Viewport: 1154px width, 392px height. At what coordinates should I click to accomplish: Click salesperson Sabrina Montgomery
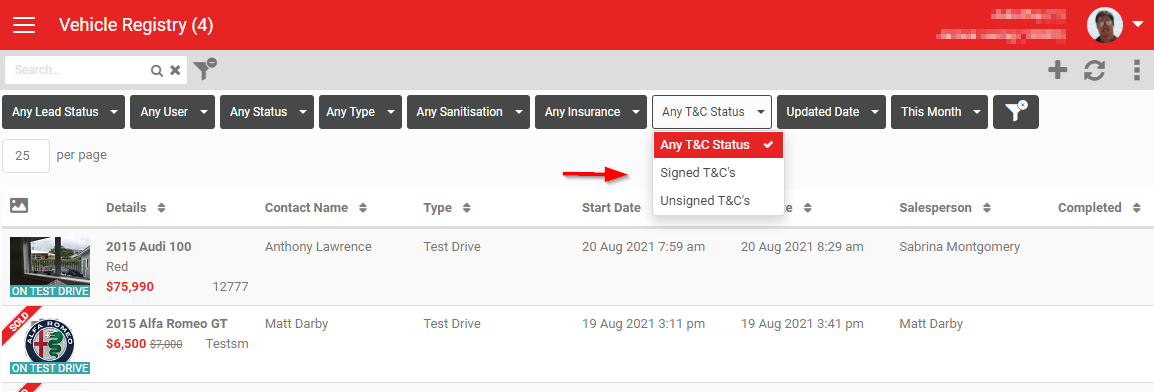[x=960, y=246]
